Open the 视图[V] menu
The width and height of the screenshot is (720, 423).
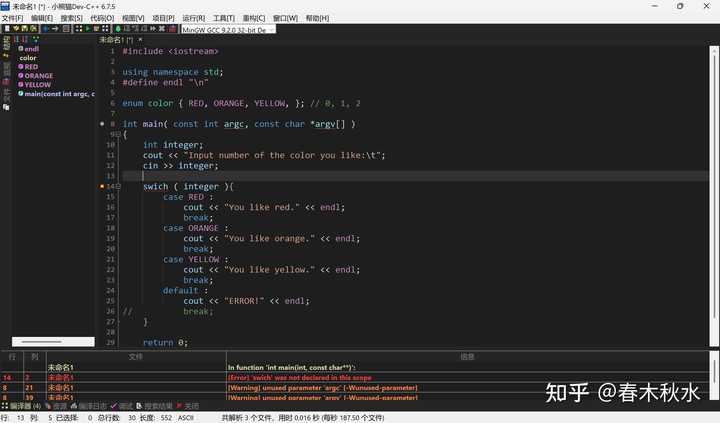(133, 18)
